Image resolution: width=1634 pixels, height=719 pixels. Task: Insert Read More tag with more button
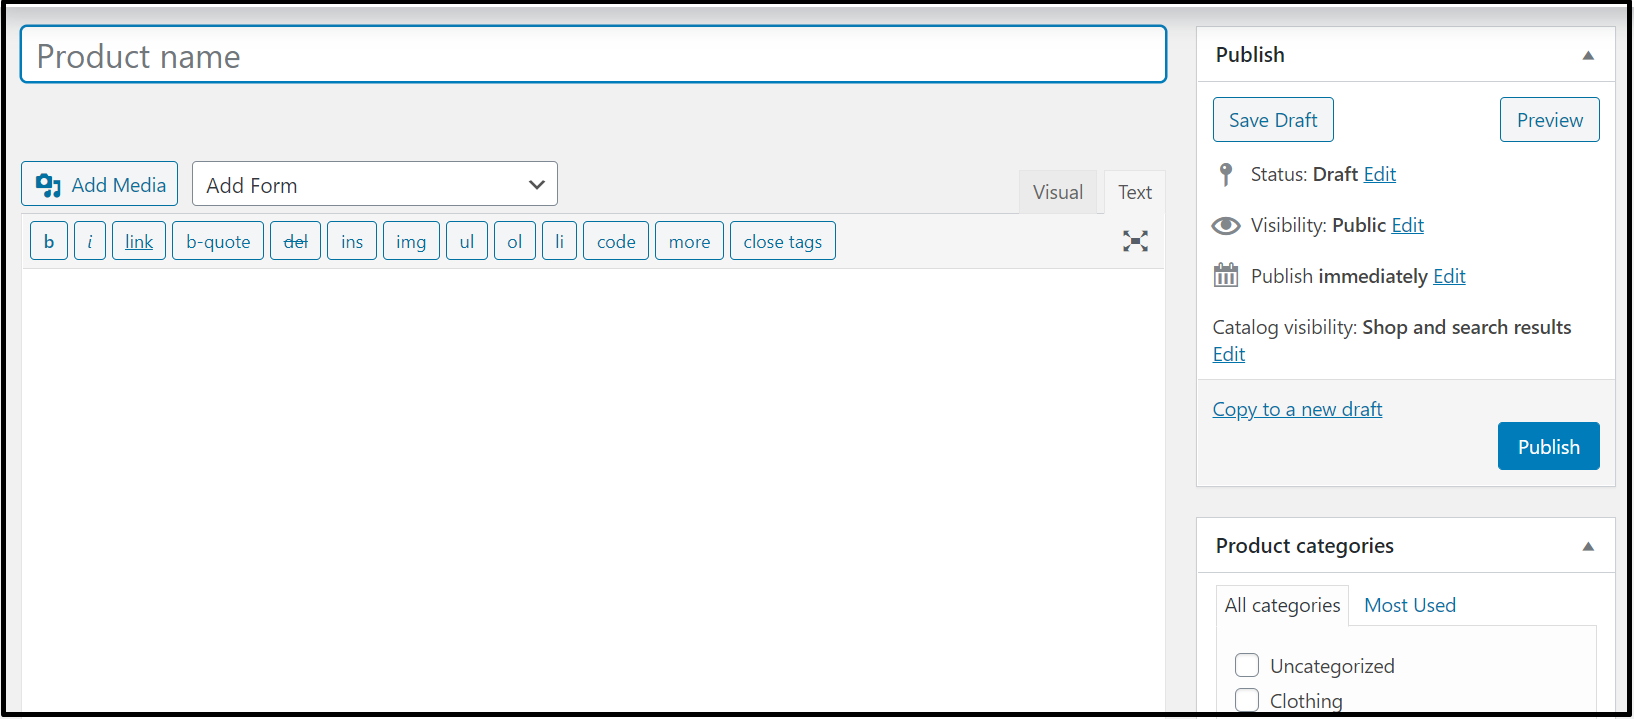tap(689, 241)
